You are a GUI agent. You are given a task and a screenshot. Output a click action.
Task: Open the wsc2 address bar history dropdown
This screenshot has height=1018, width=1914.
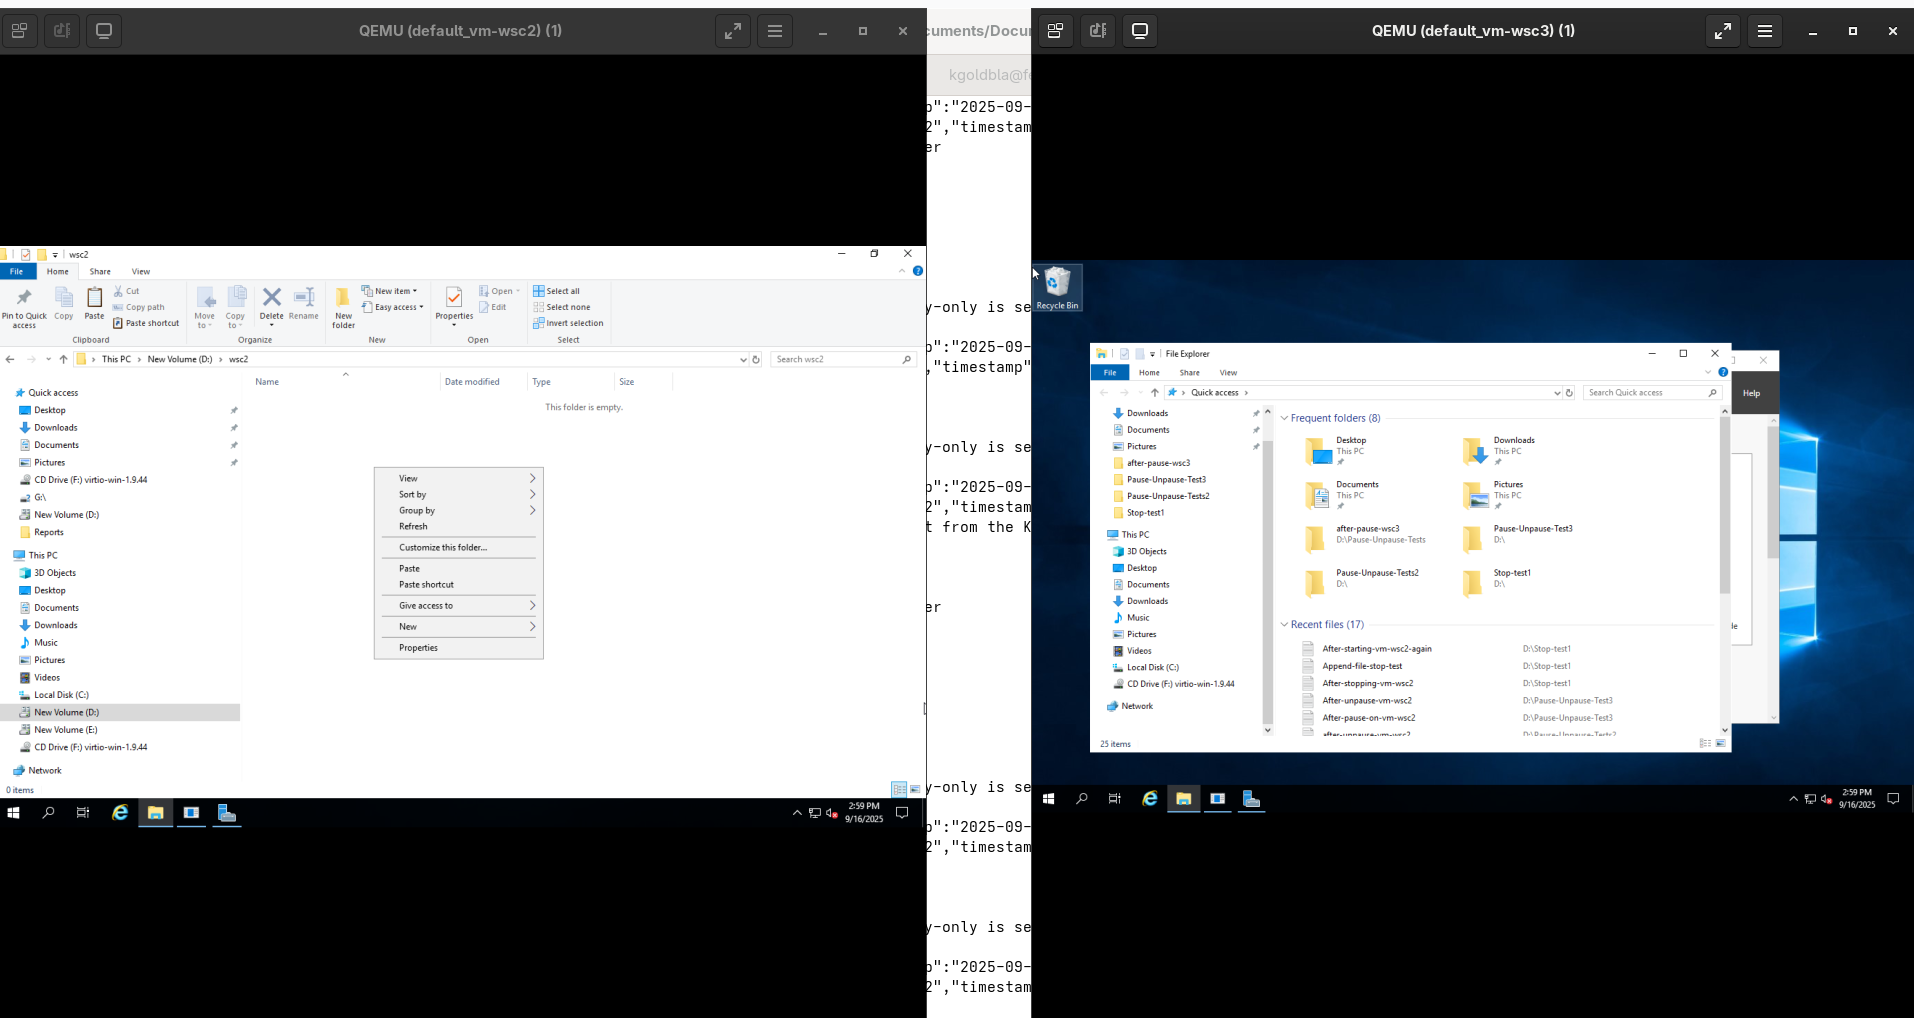tap(743, 359)
